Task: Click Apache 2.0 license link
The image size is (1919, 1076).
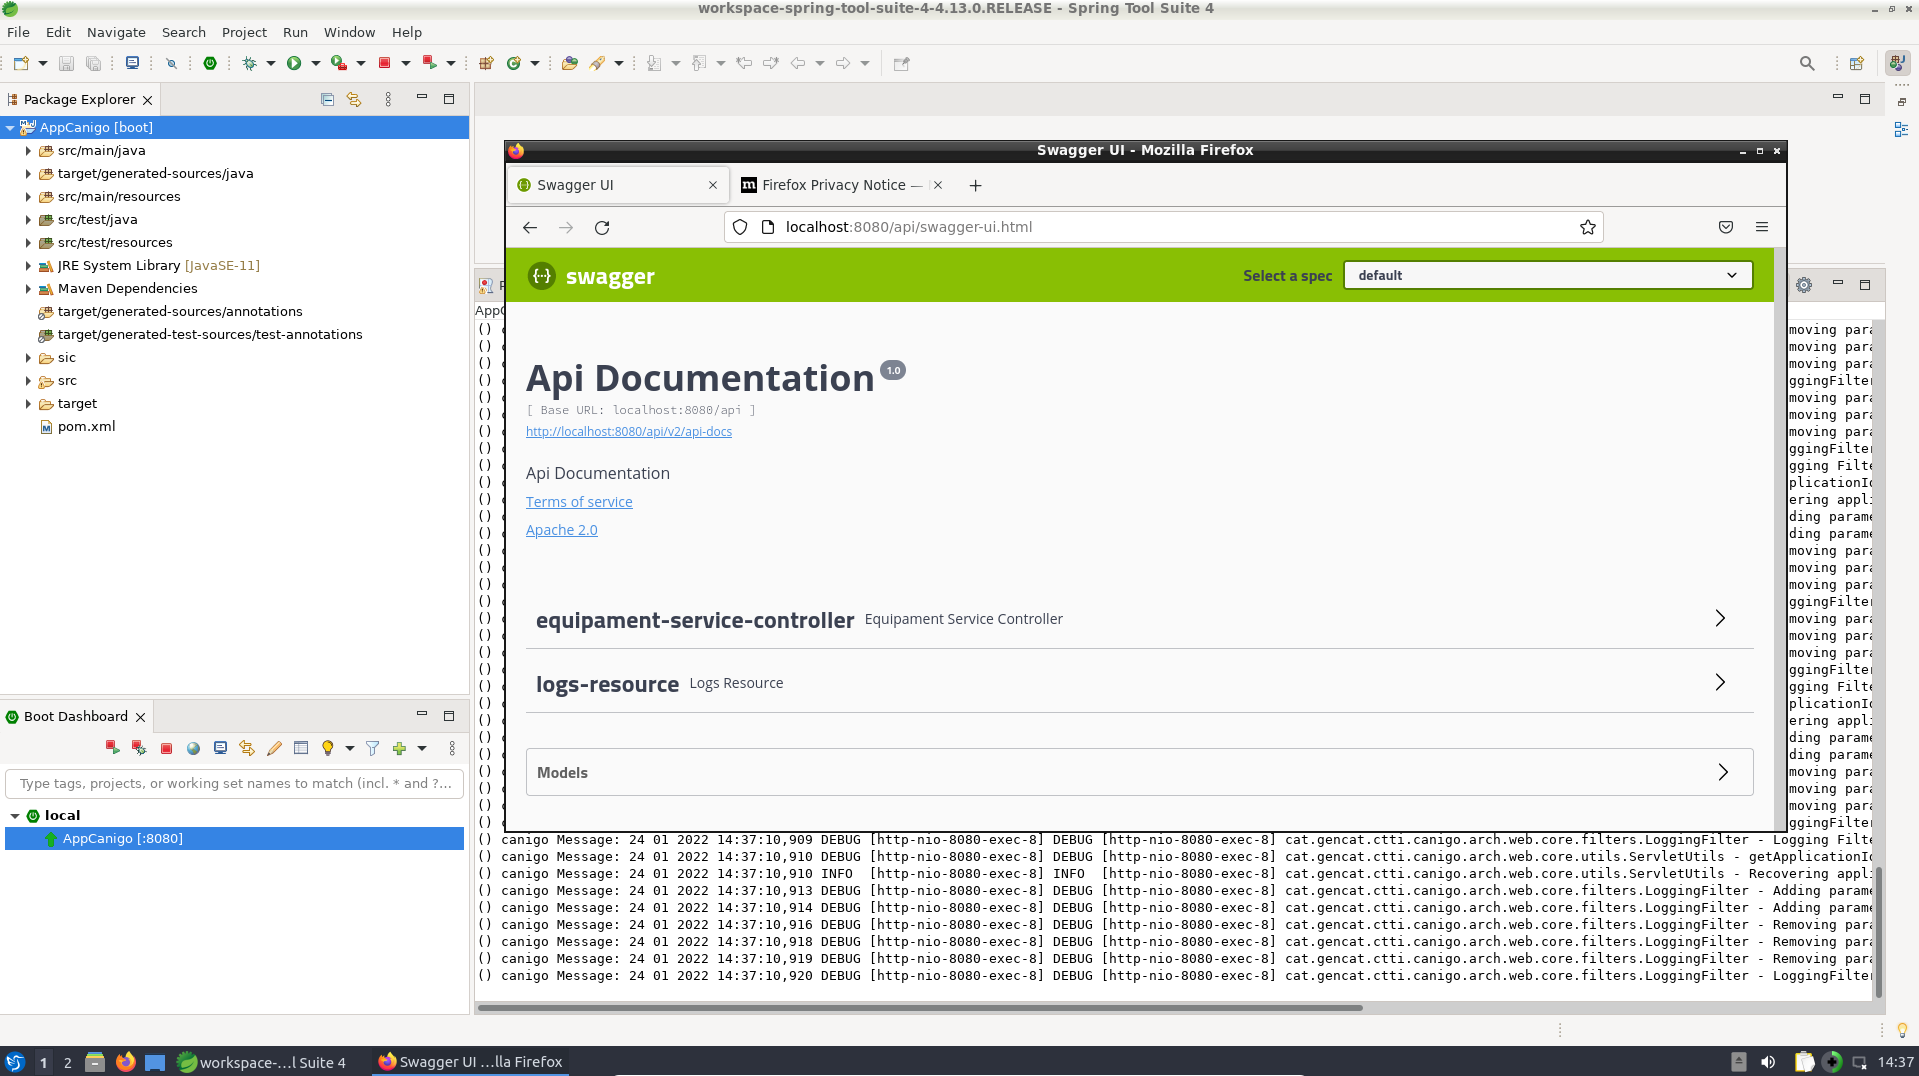Action: [562, 530]
